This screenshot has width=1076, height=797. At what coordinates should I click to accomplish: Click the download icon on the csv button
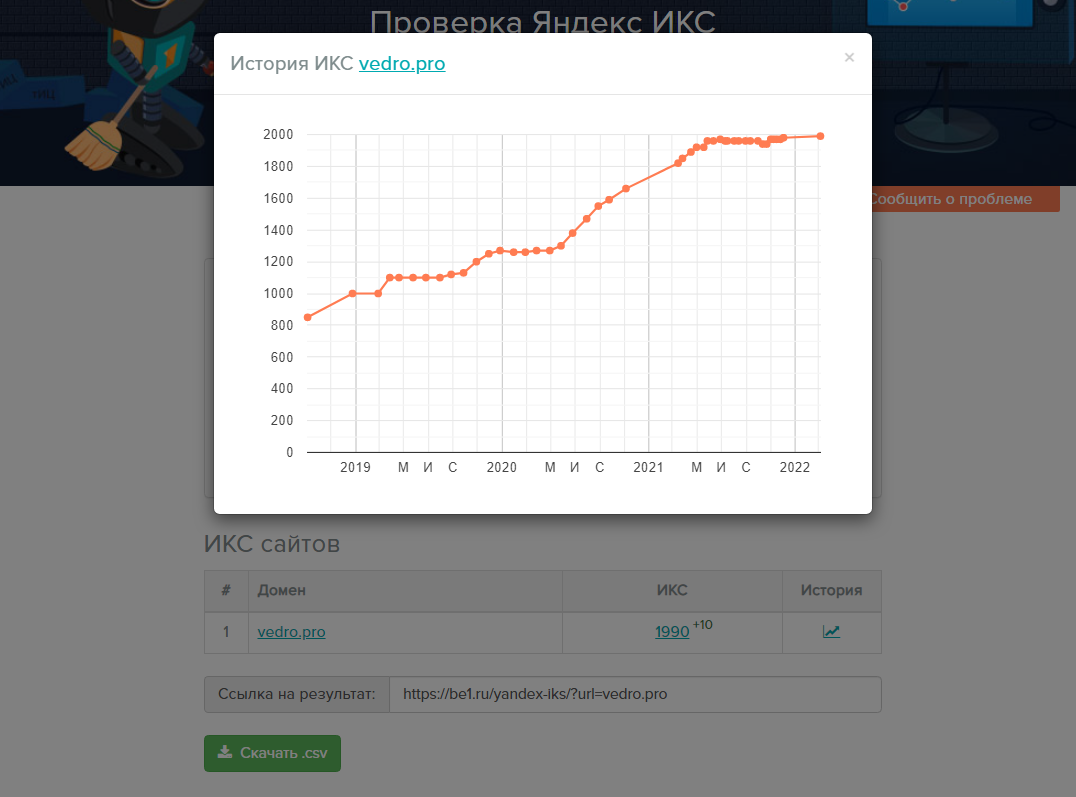(226, 753)
